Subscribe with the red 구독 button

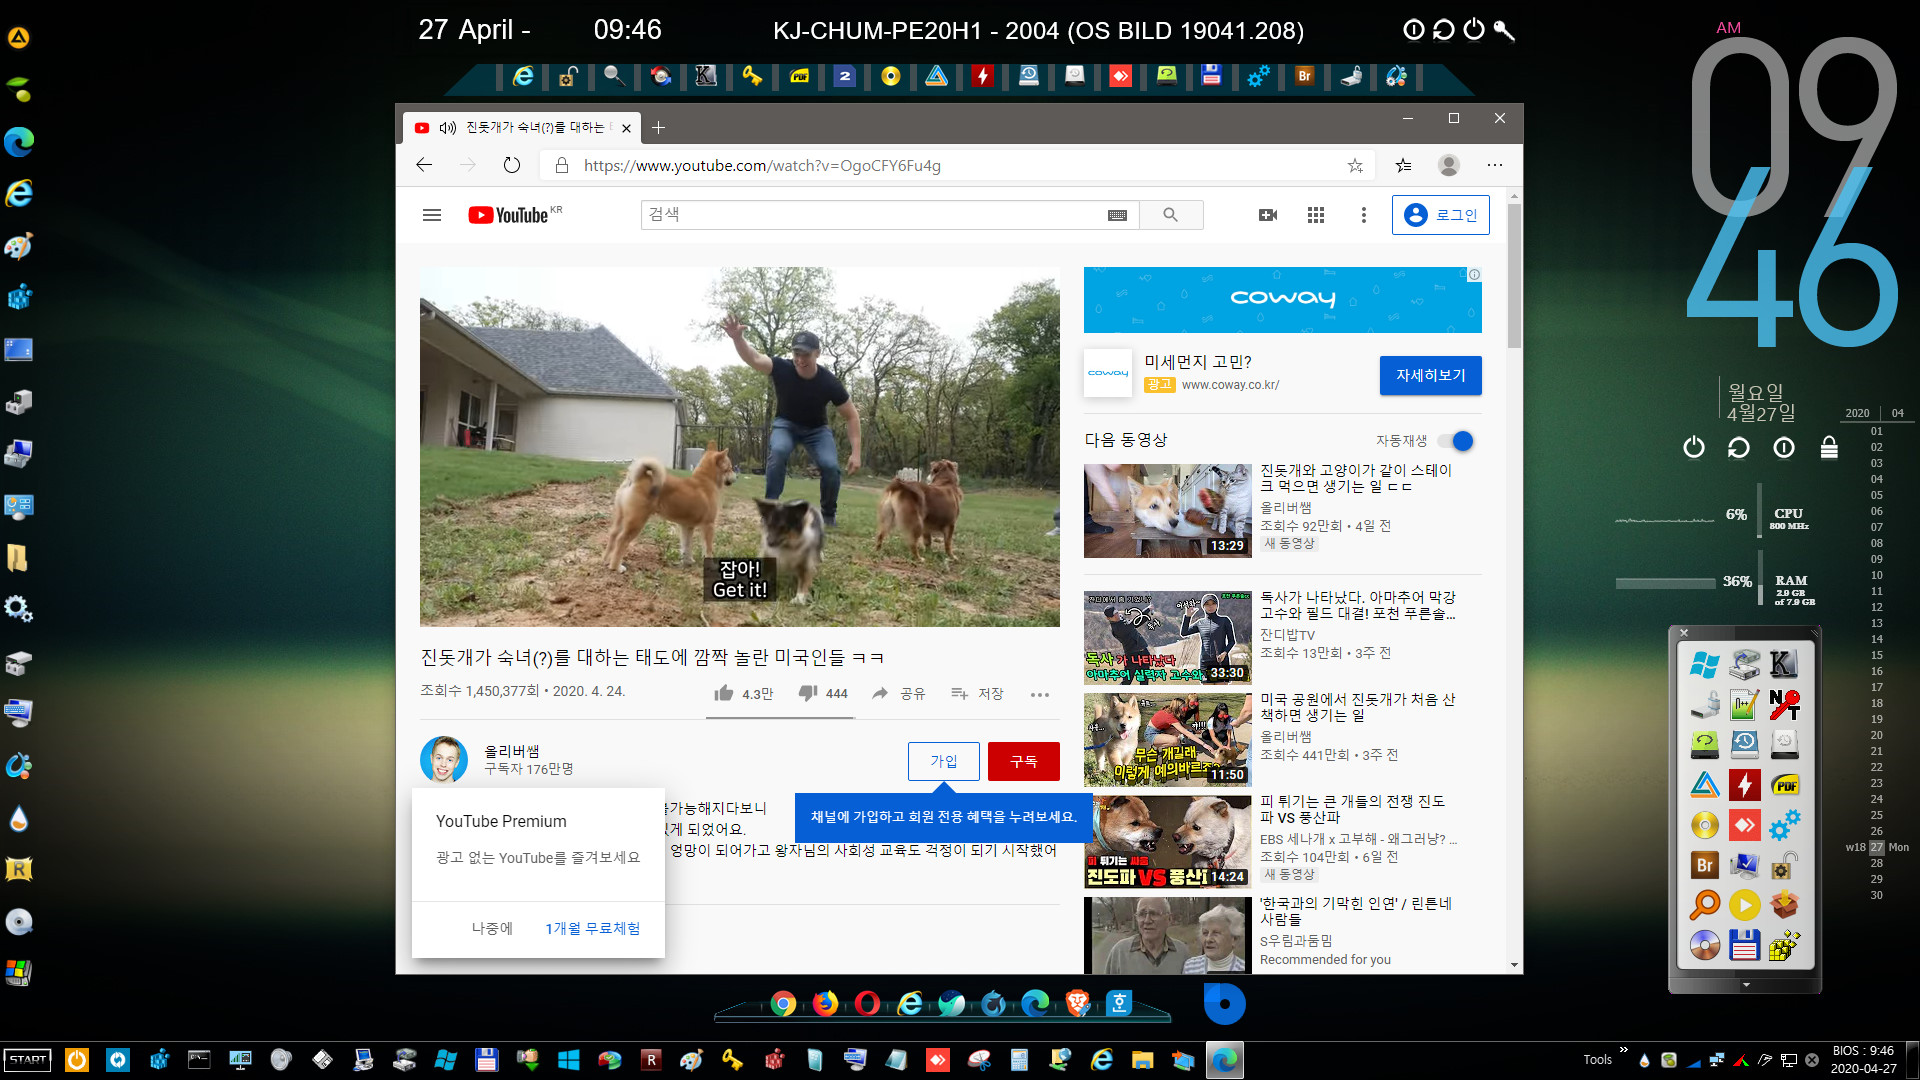click(1023, 761)
